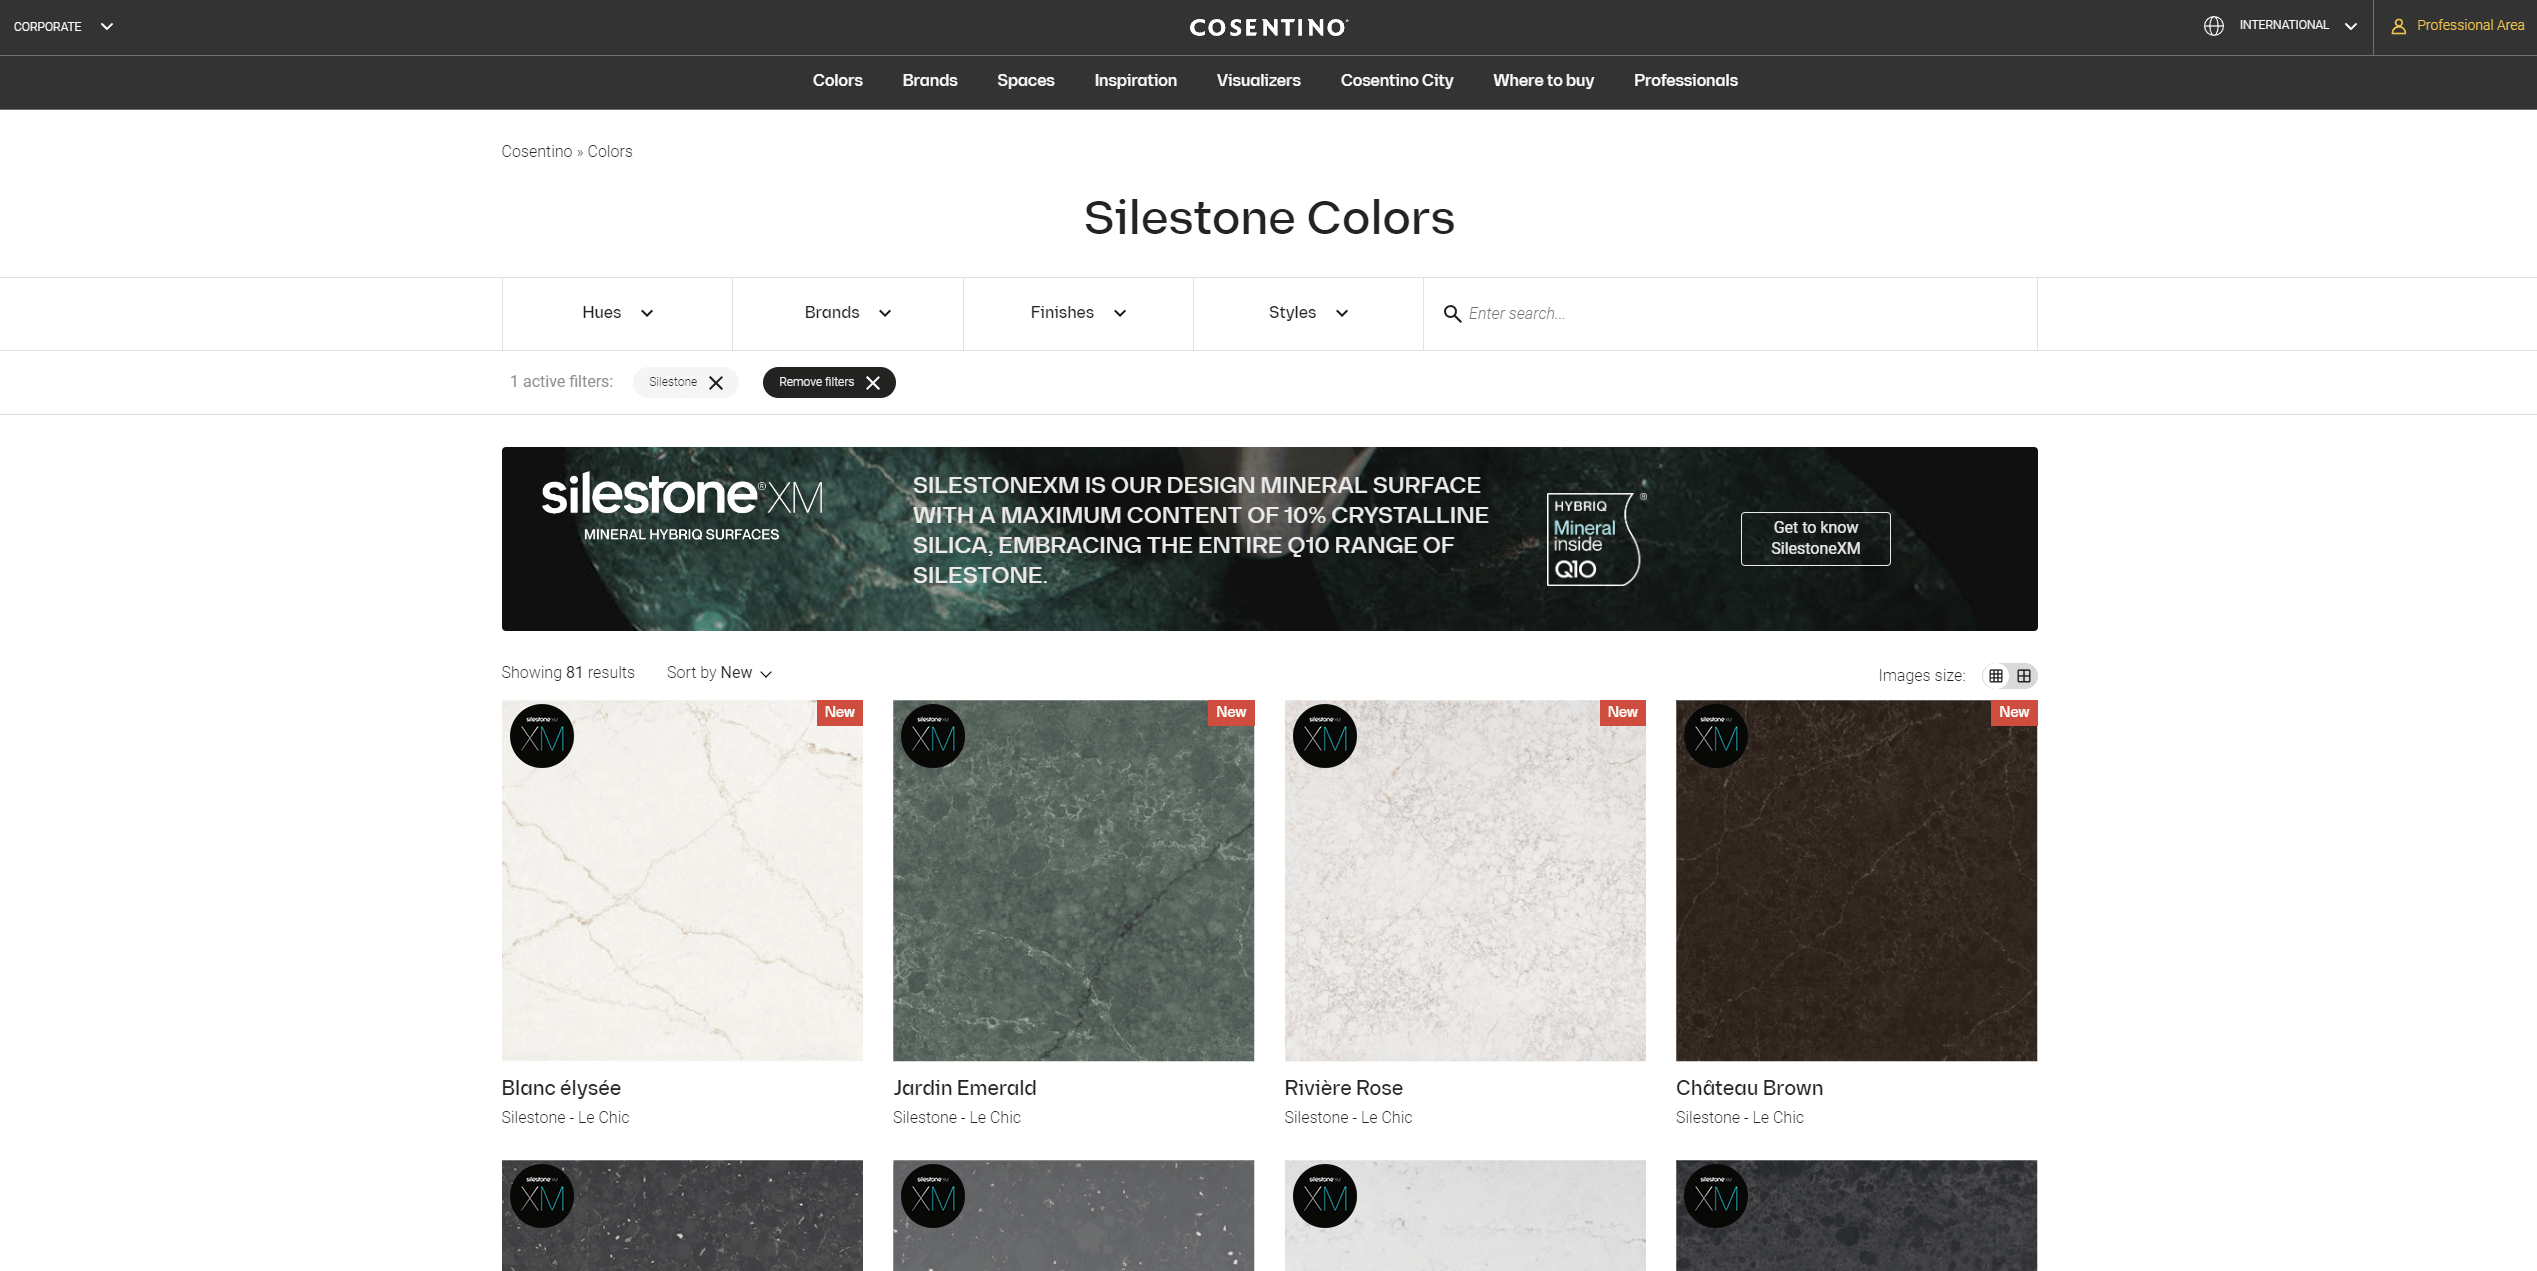Click the XM badge on Blanc élysée
The width and height of the screenshot is (2537, 1271).
(542, 737)
